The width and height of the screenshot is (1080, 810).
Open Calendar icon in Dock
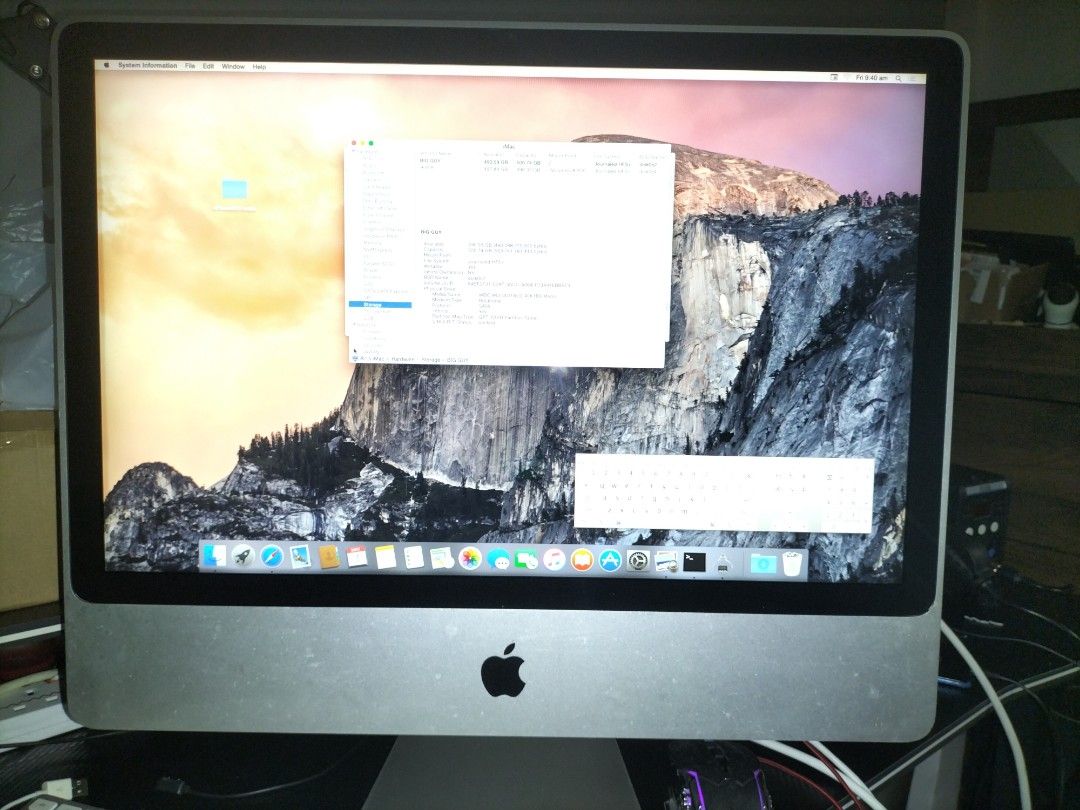click(x=357, y=557)
